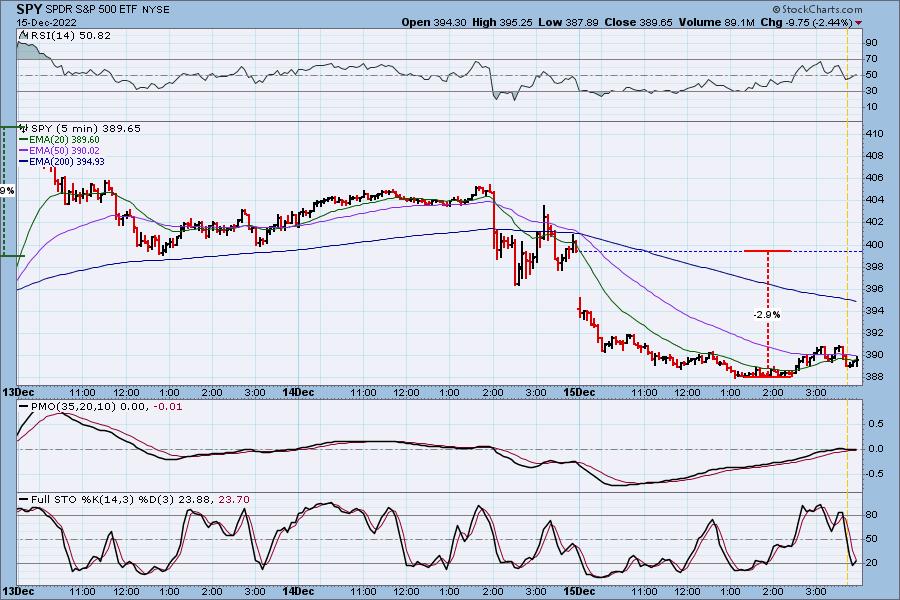Click the '-2.9%' decline annotation label

click(767, 315)
